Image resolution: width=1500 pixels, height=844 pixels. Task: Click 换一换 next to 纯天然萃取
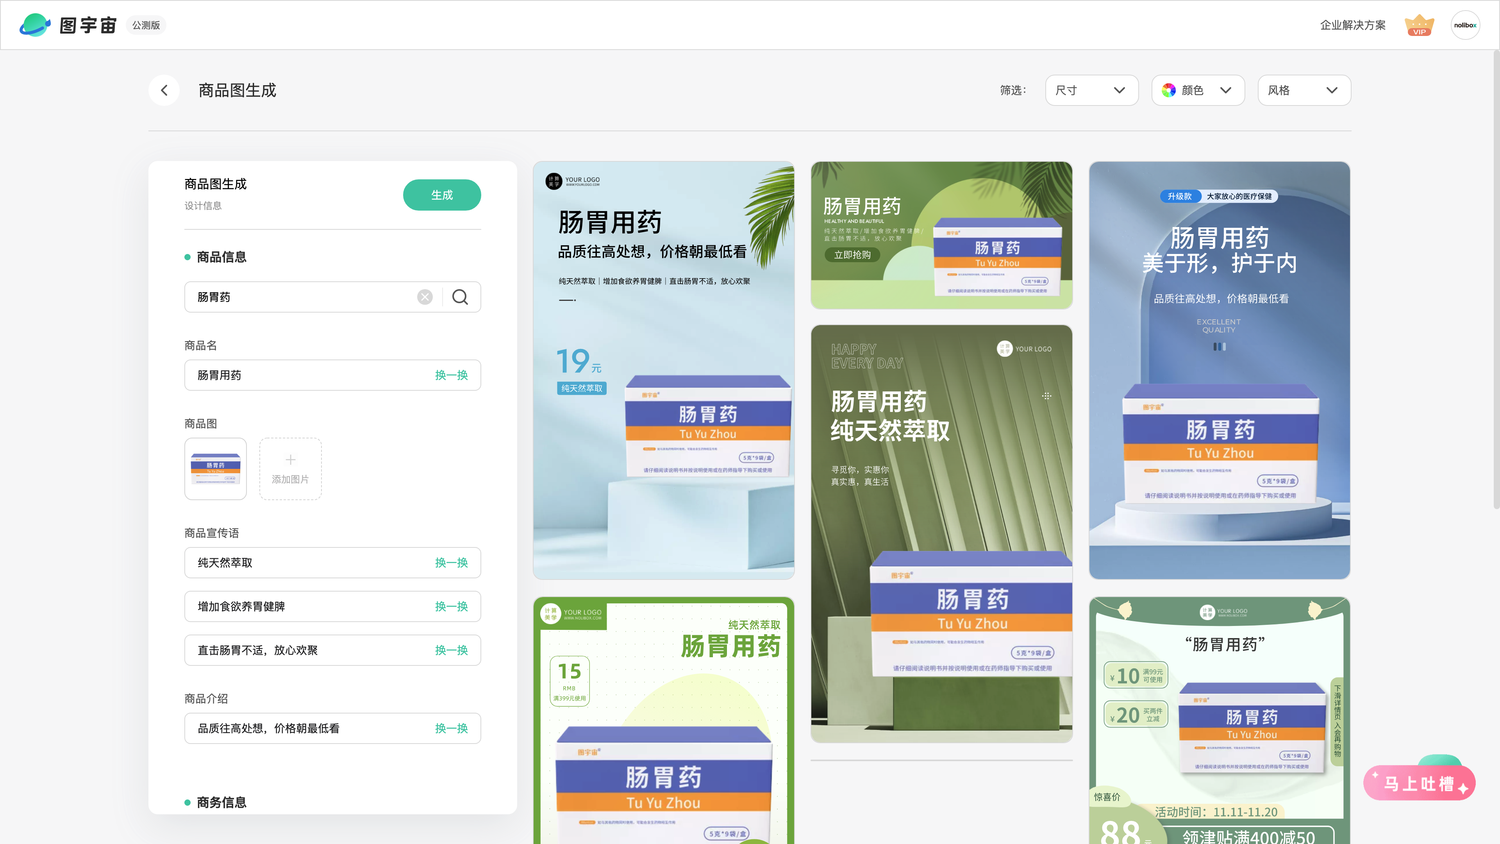(451, 563)
